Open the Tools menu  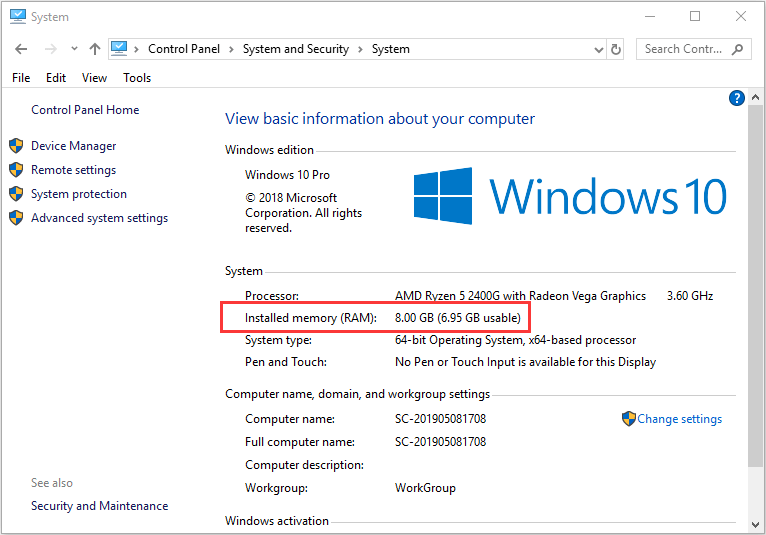(x=137, y=78)
